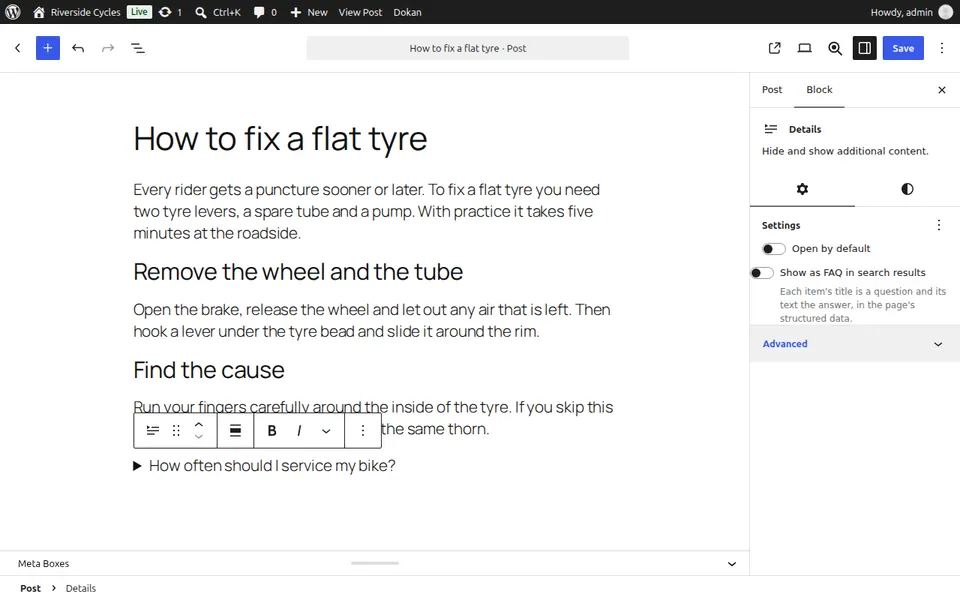Apply italic formatting
This screenshot has height=600, width=960.
coord(299,430)
